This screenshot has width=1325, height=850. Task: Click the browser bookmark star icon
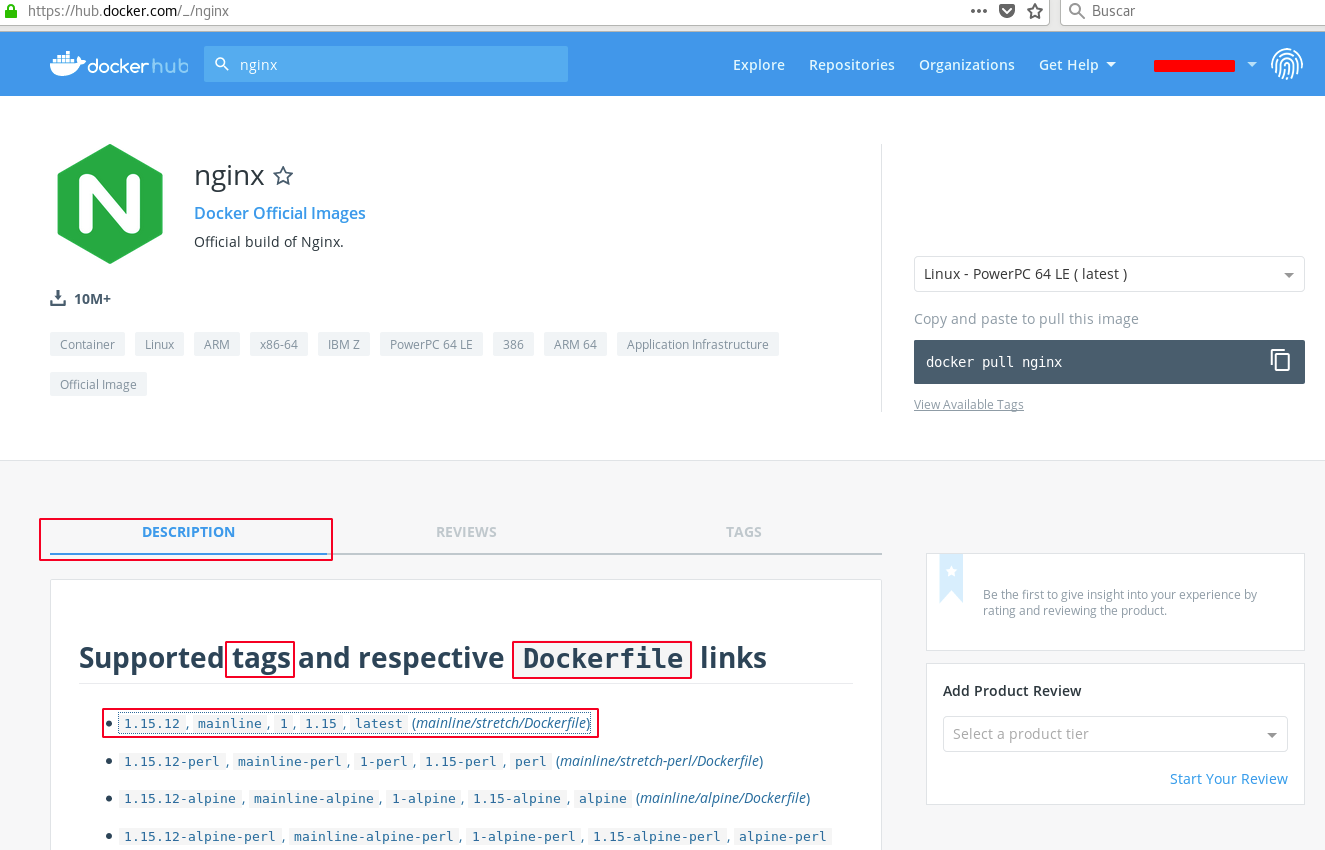coord(1035,11)
